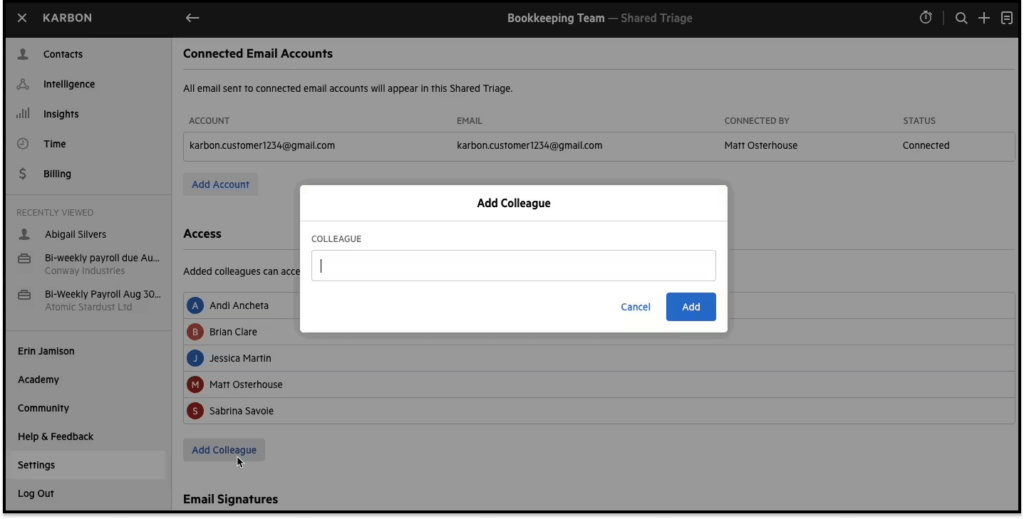This screenshot has width=1024, height=519.
Task: Click the Add Account button
Action: pos(220,185)
